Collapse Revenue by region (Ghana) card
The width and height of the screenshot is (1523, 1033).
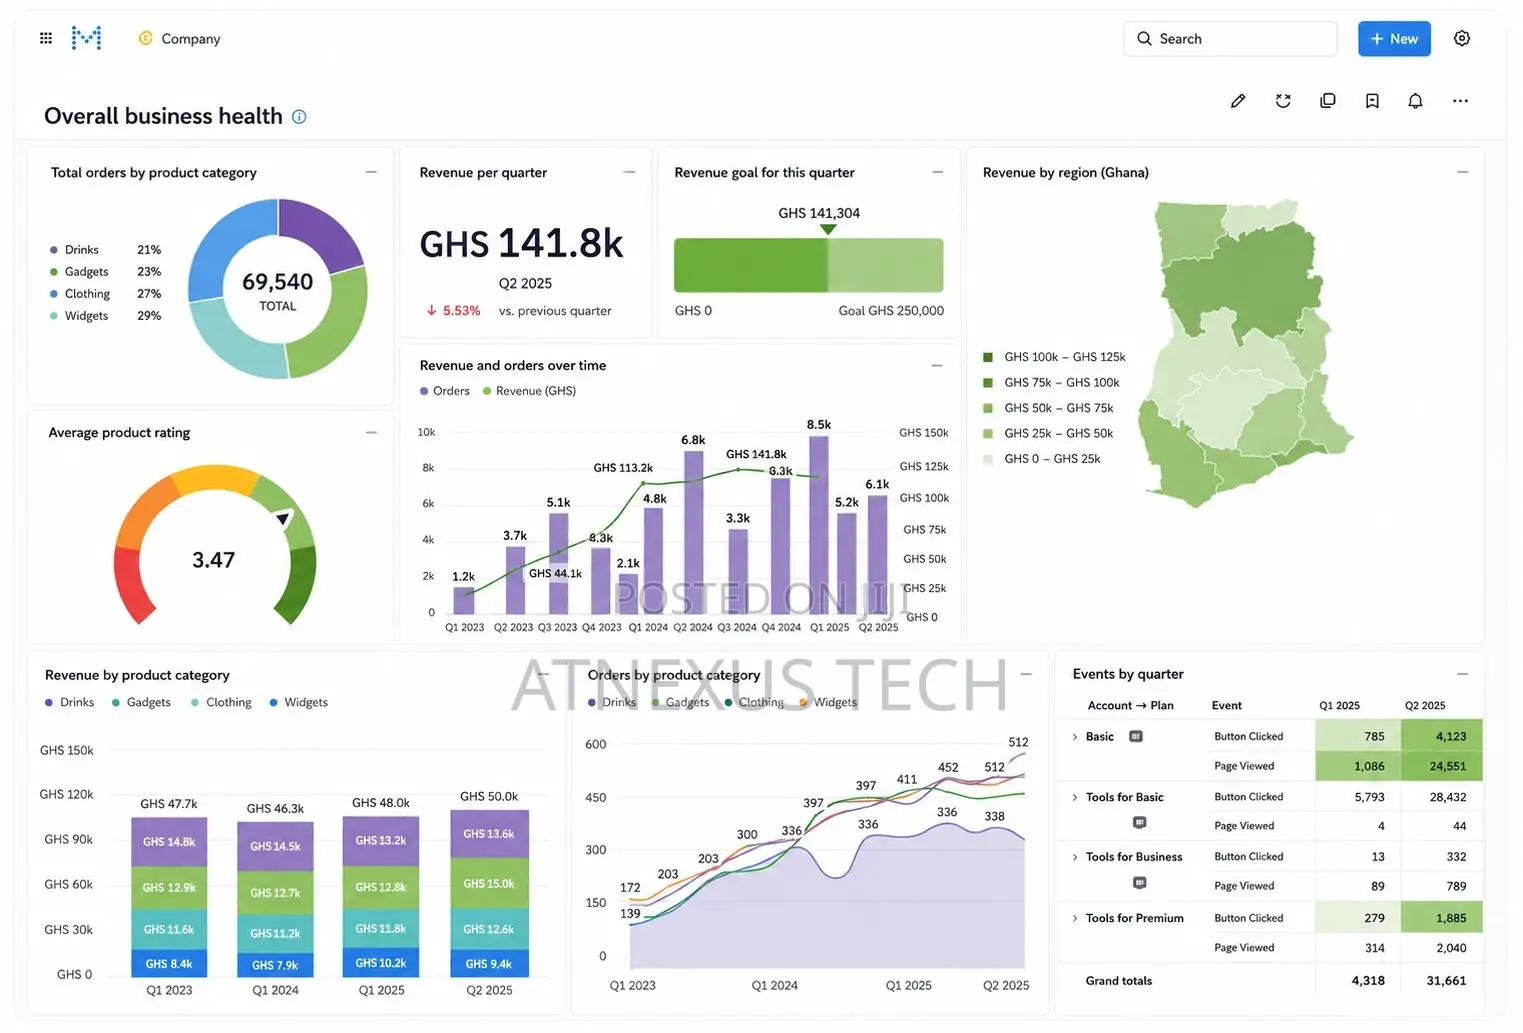coord(1462,172)
